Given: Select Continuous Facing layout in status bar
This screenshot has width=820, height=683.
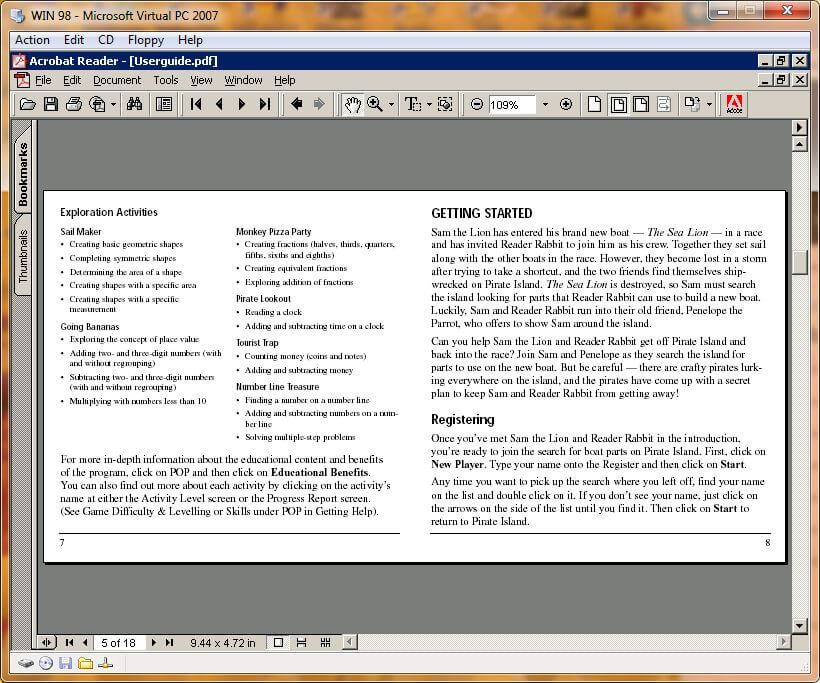Looking at the screenshot, I should pos(325,642).
